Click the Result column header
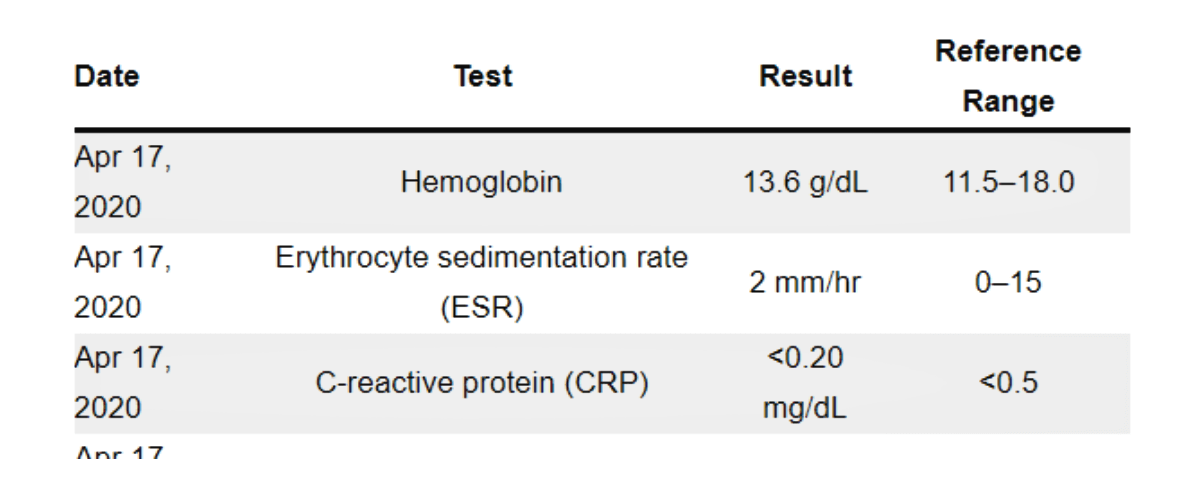This screenshot has width=1200, height=500. [806, 76]
